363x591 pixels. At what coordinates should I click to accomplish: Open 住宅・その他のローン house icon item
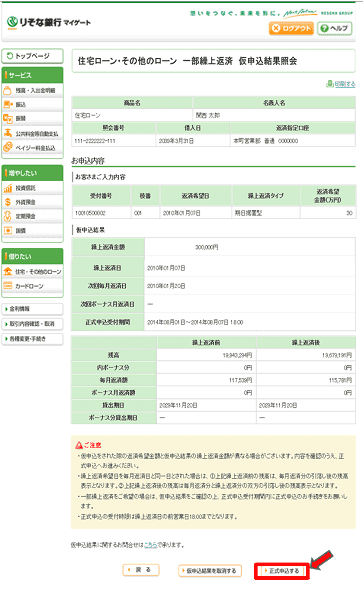pyautogui.click(x=32, y=271)
